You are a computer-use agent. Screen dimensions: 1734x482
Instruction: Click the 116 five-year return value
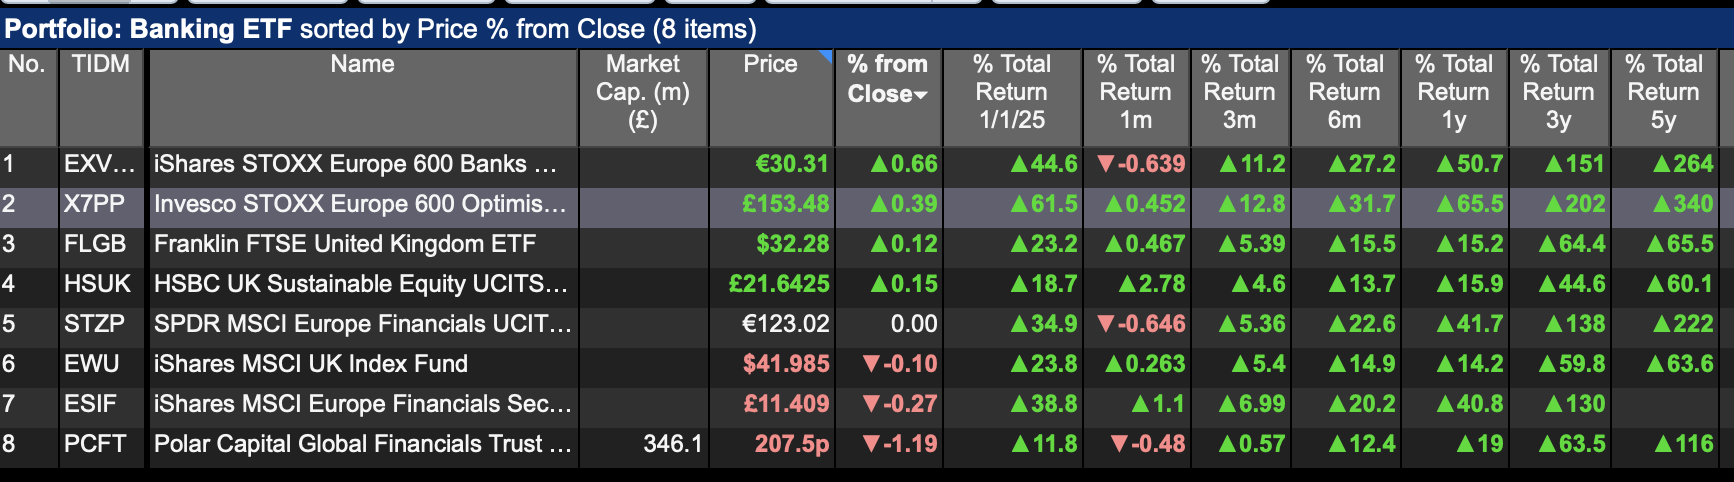click(x=1684, y=444)
